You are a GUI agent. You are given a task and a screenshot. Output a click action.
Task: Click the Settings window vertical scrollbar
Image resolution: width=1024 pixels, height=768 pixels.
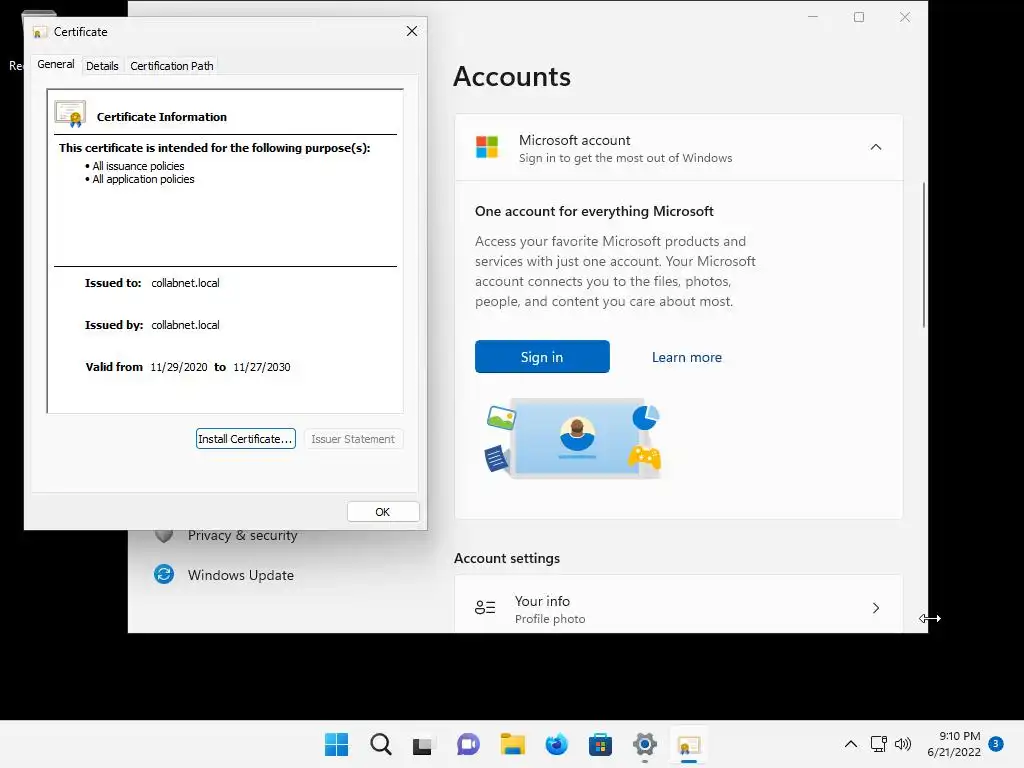[923, 255]
